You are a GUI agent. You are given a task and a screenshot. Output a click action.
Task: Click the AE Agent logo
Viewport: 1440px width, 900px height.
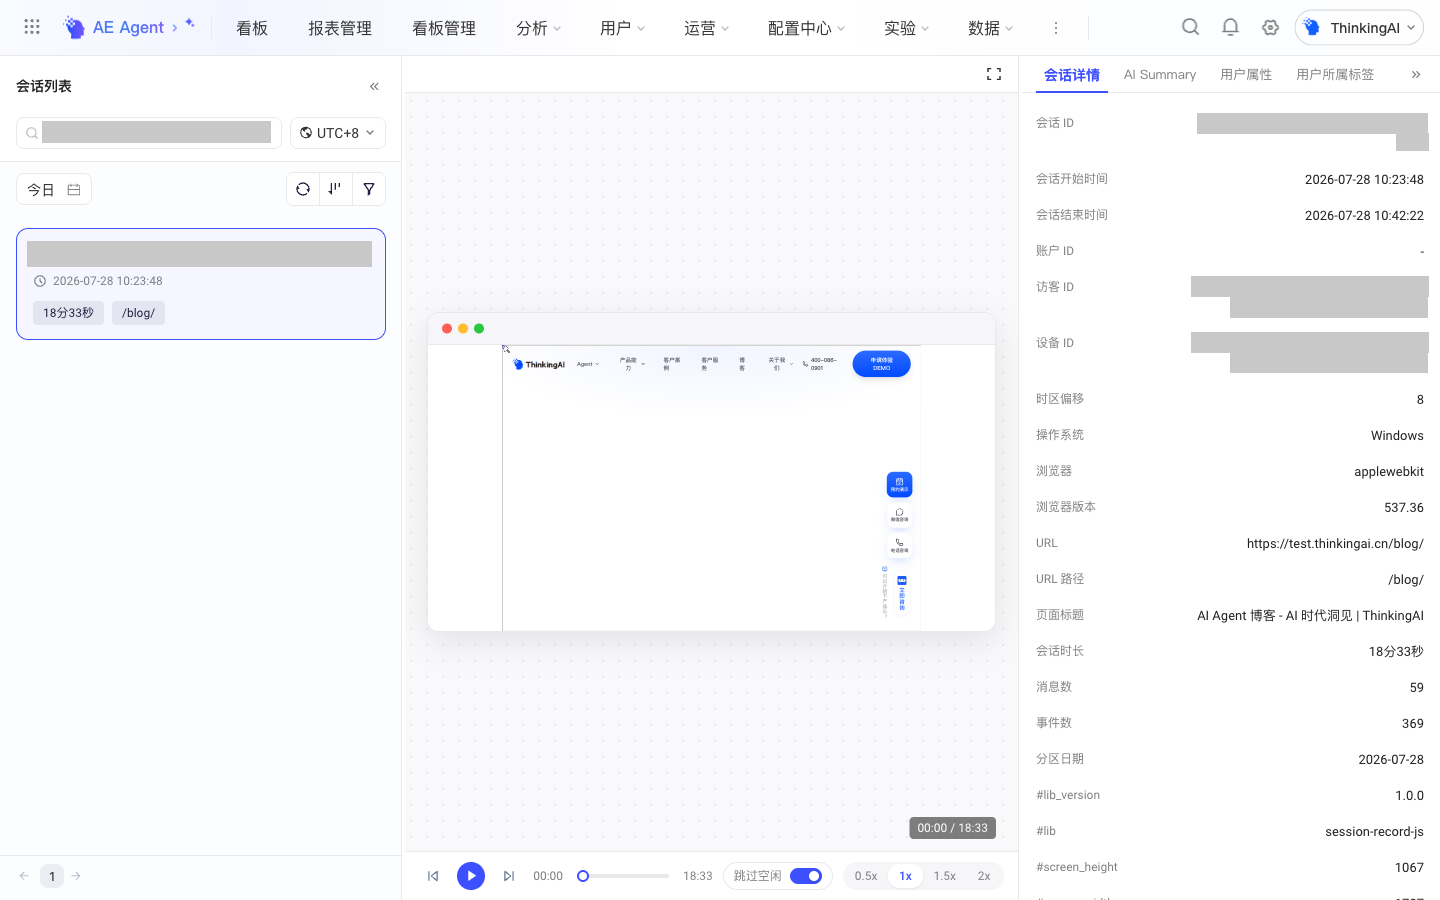point(128,27)
